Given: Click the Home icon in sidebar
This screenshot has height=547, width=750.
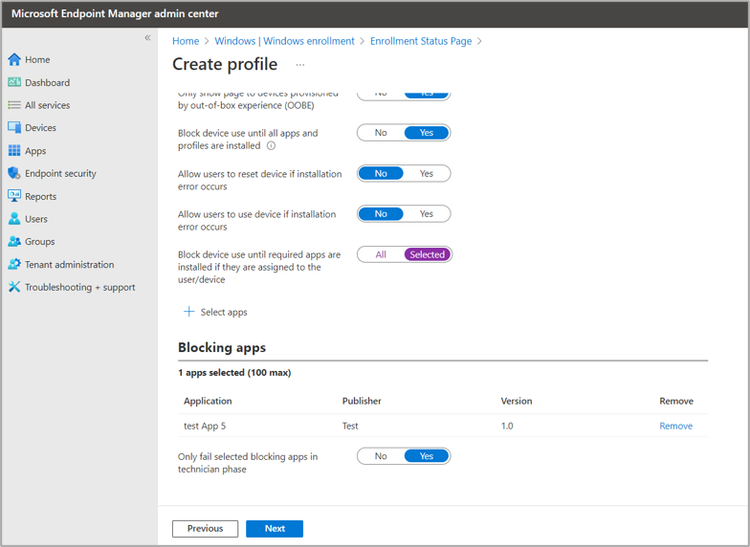Looking at the screenshot, I should click(14, 60).
